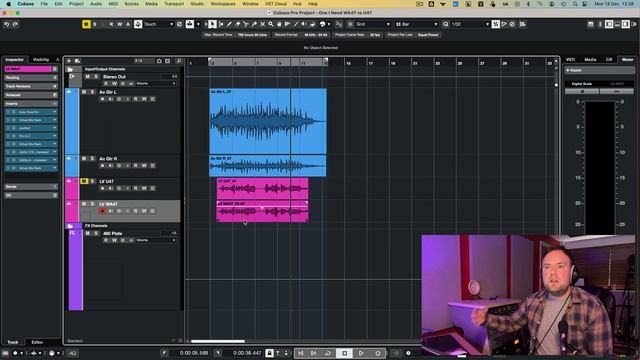640x360 pixels.
Task: Solo the 480 Plate FX track
Action: (x=96, y=233)
